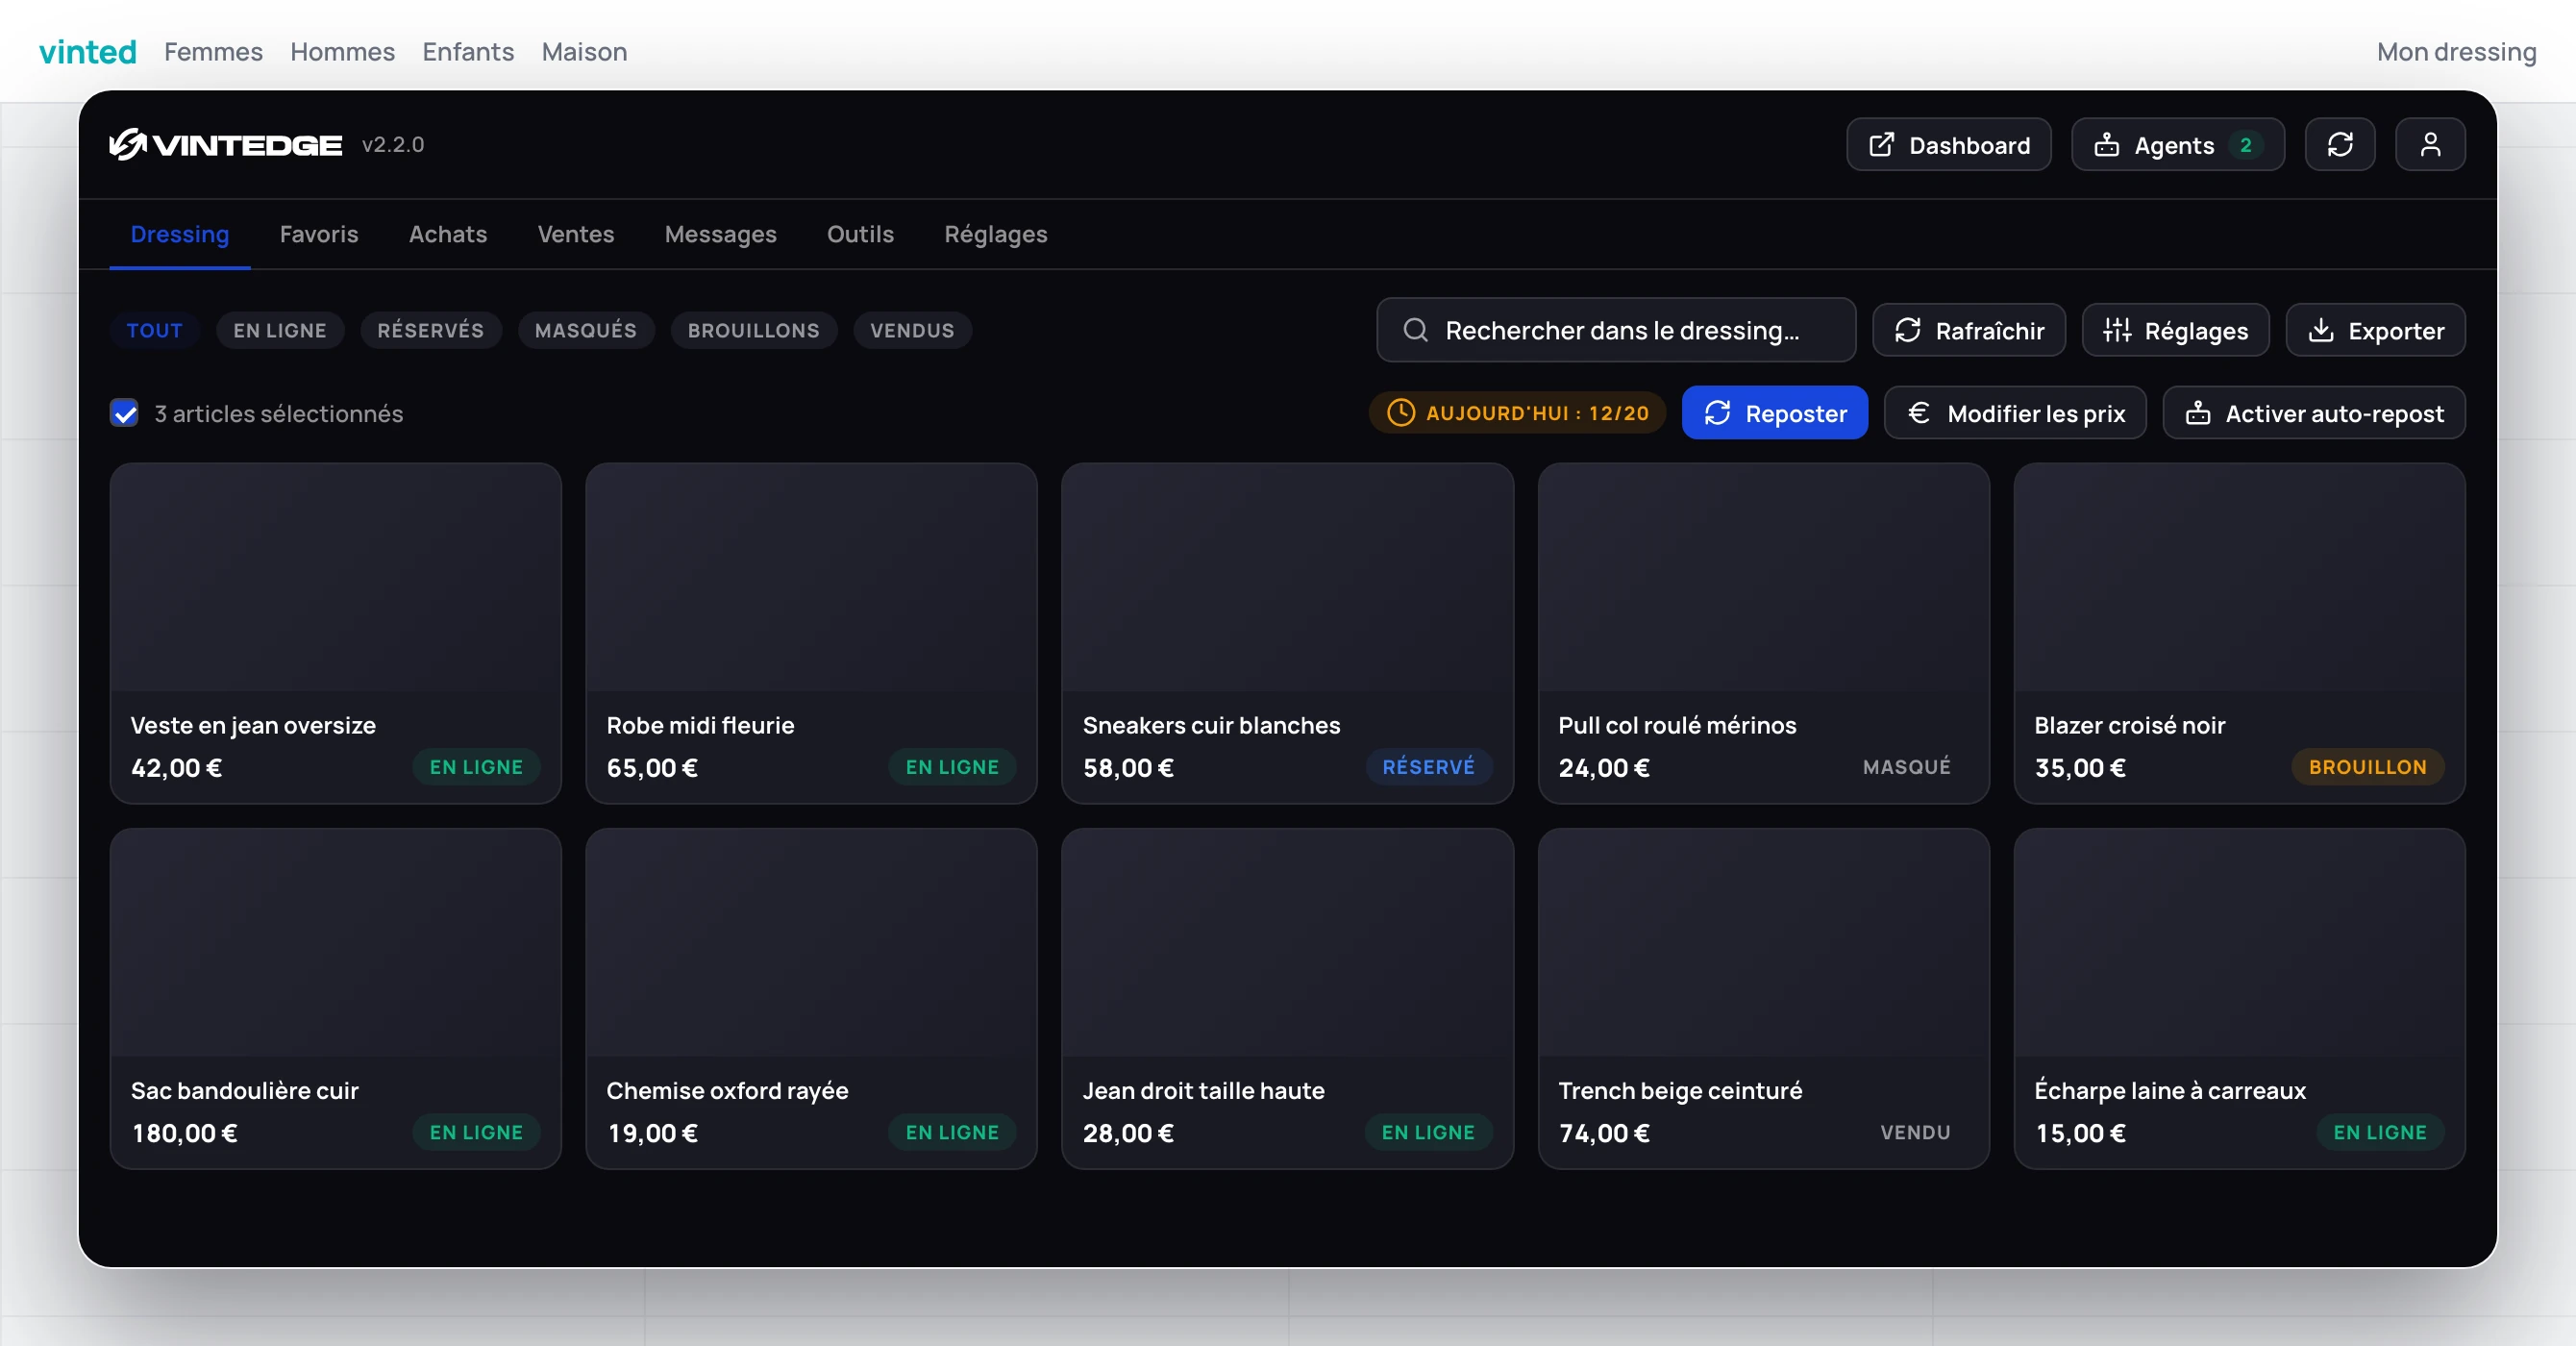Click the Vinted logo in site header

(x=88, y=51)
